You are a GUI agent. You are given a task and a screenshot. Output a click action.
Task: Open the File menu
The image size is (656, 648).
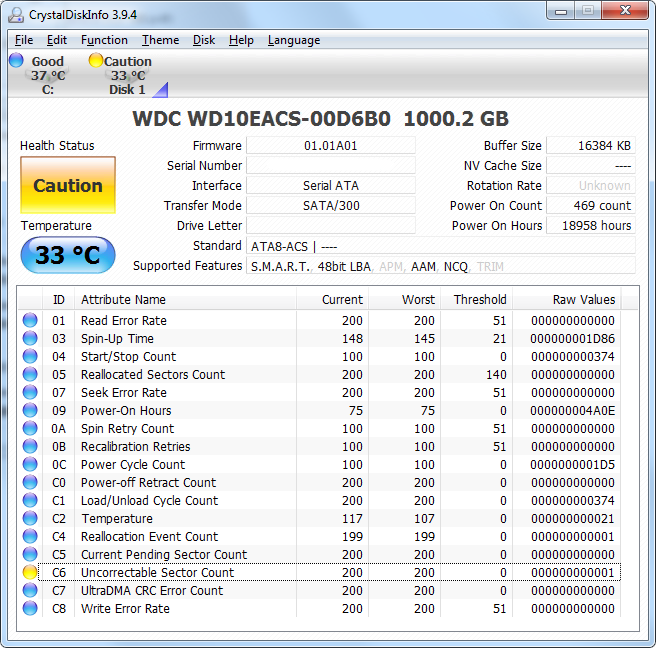click(x=24, y=40)
